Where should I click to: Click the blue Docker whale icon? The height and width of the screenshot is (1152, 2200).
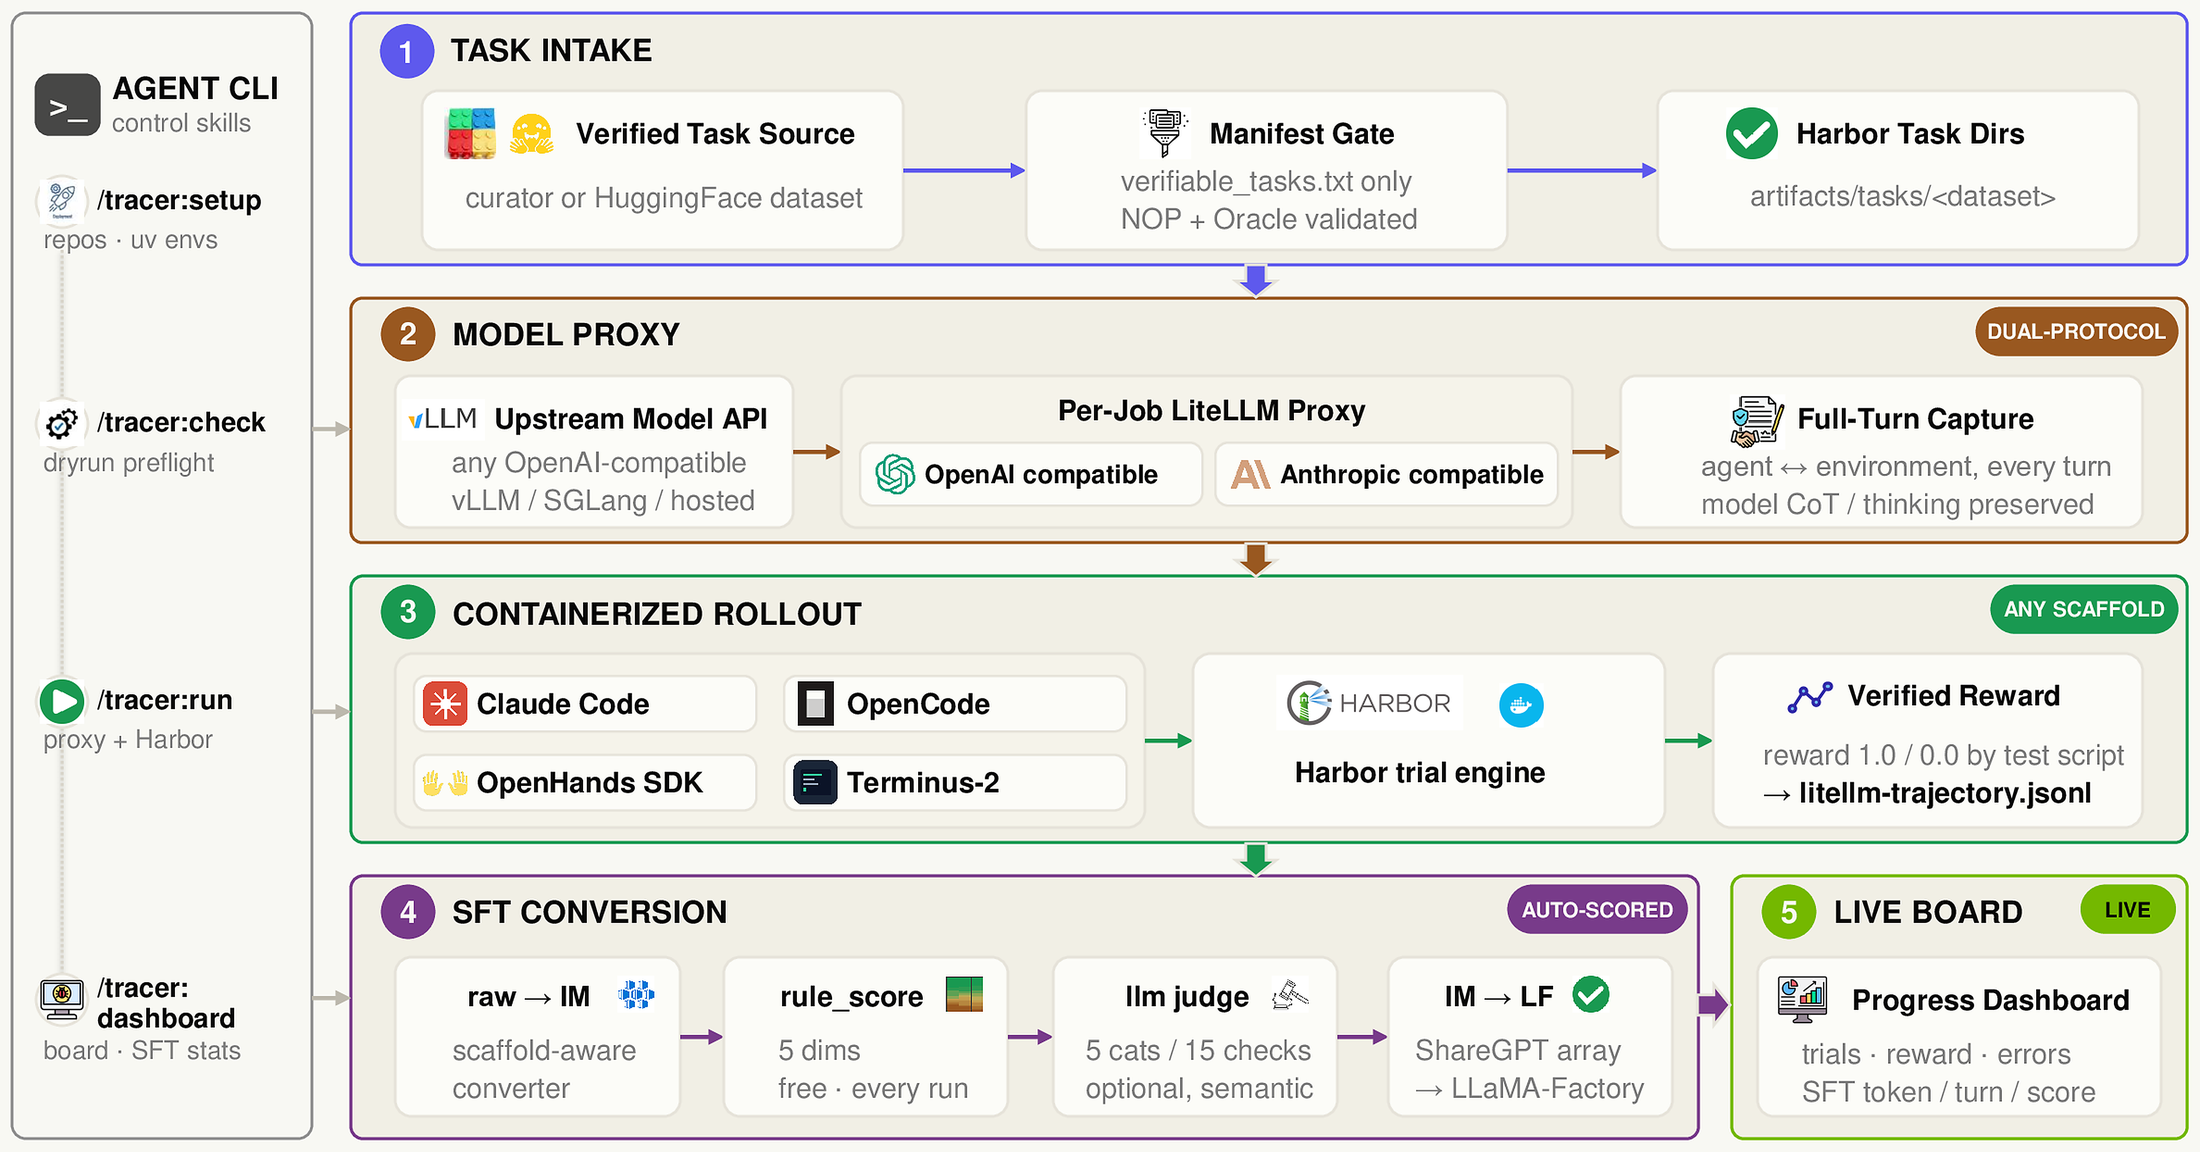[1521, 706]
